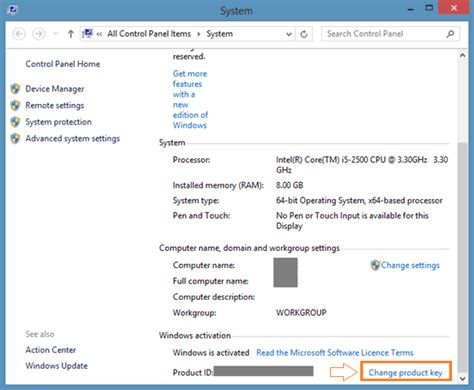
Task: Open Remote settings link
Action: (x=55, y=106)
